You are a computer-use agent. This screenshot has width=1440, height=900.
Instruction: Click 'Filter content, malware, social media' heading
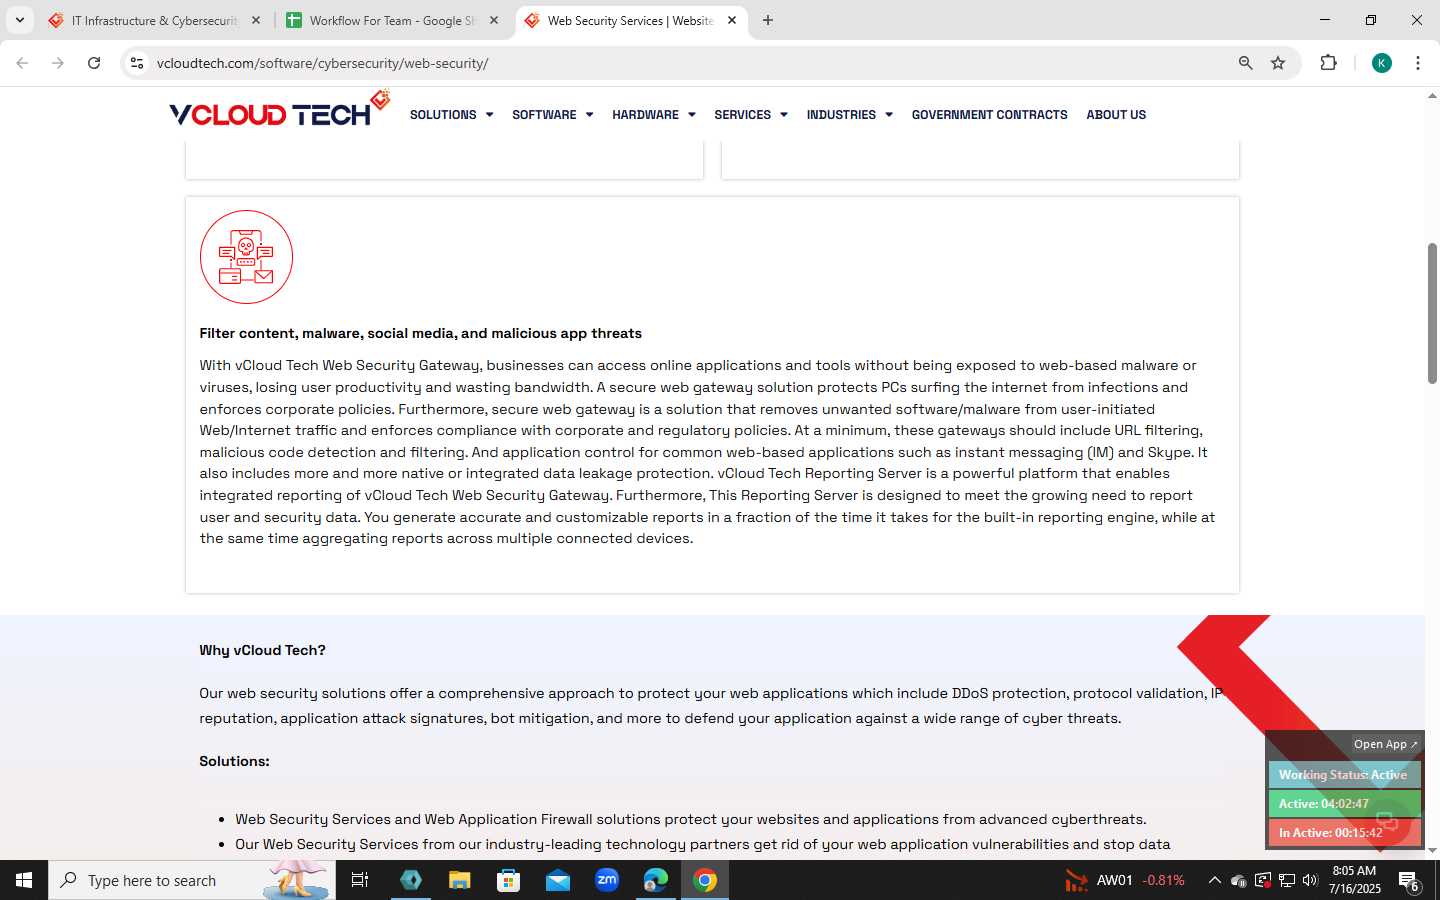420,334
